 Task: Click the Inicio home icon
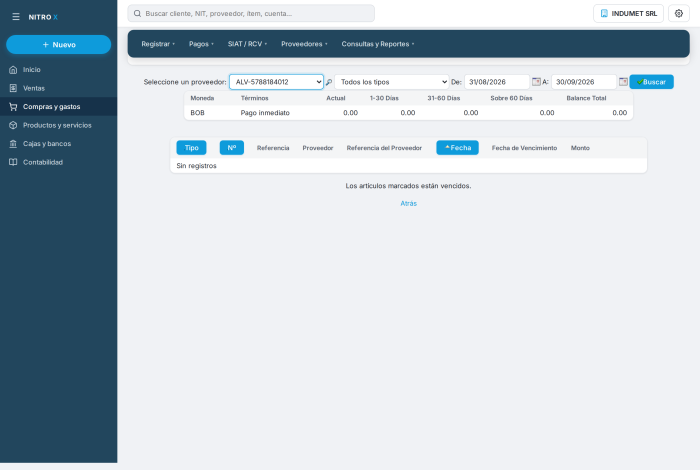click(13, 70)
